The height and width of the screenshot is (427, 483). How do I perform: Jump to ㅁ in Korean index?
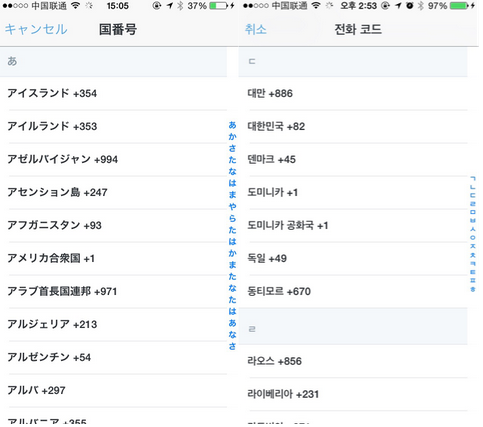click(x=473, y=212)
